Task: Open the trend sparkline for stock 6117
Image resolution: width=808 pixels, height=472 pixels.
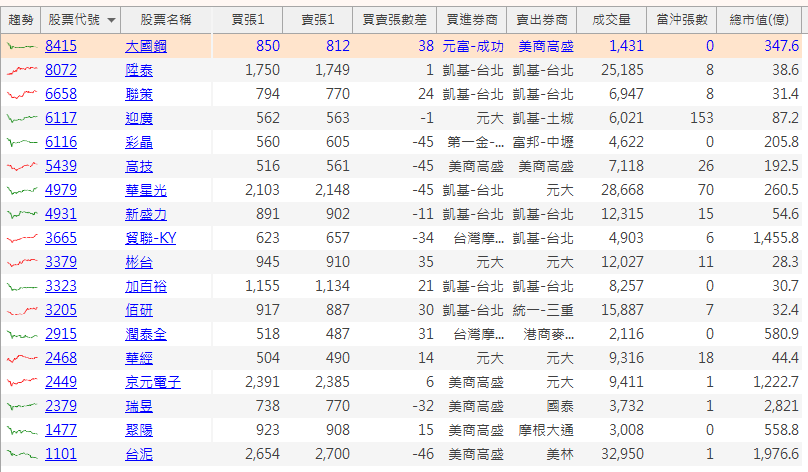Action: (x=22, y=119)
